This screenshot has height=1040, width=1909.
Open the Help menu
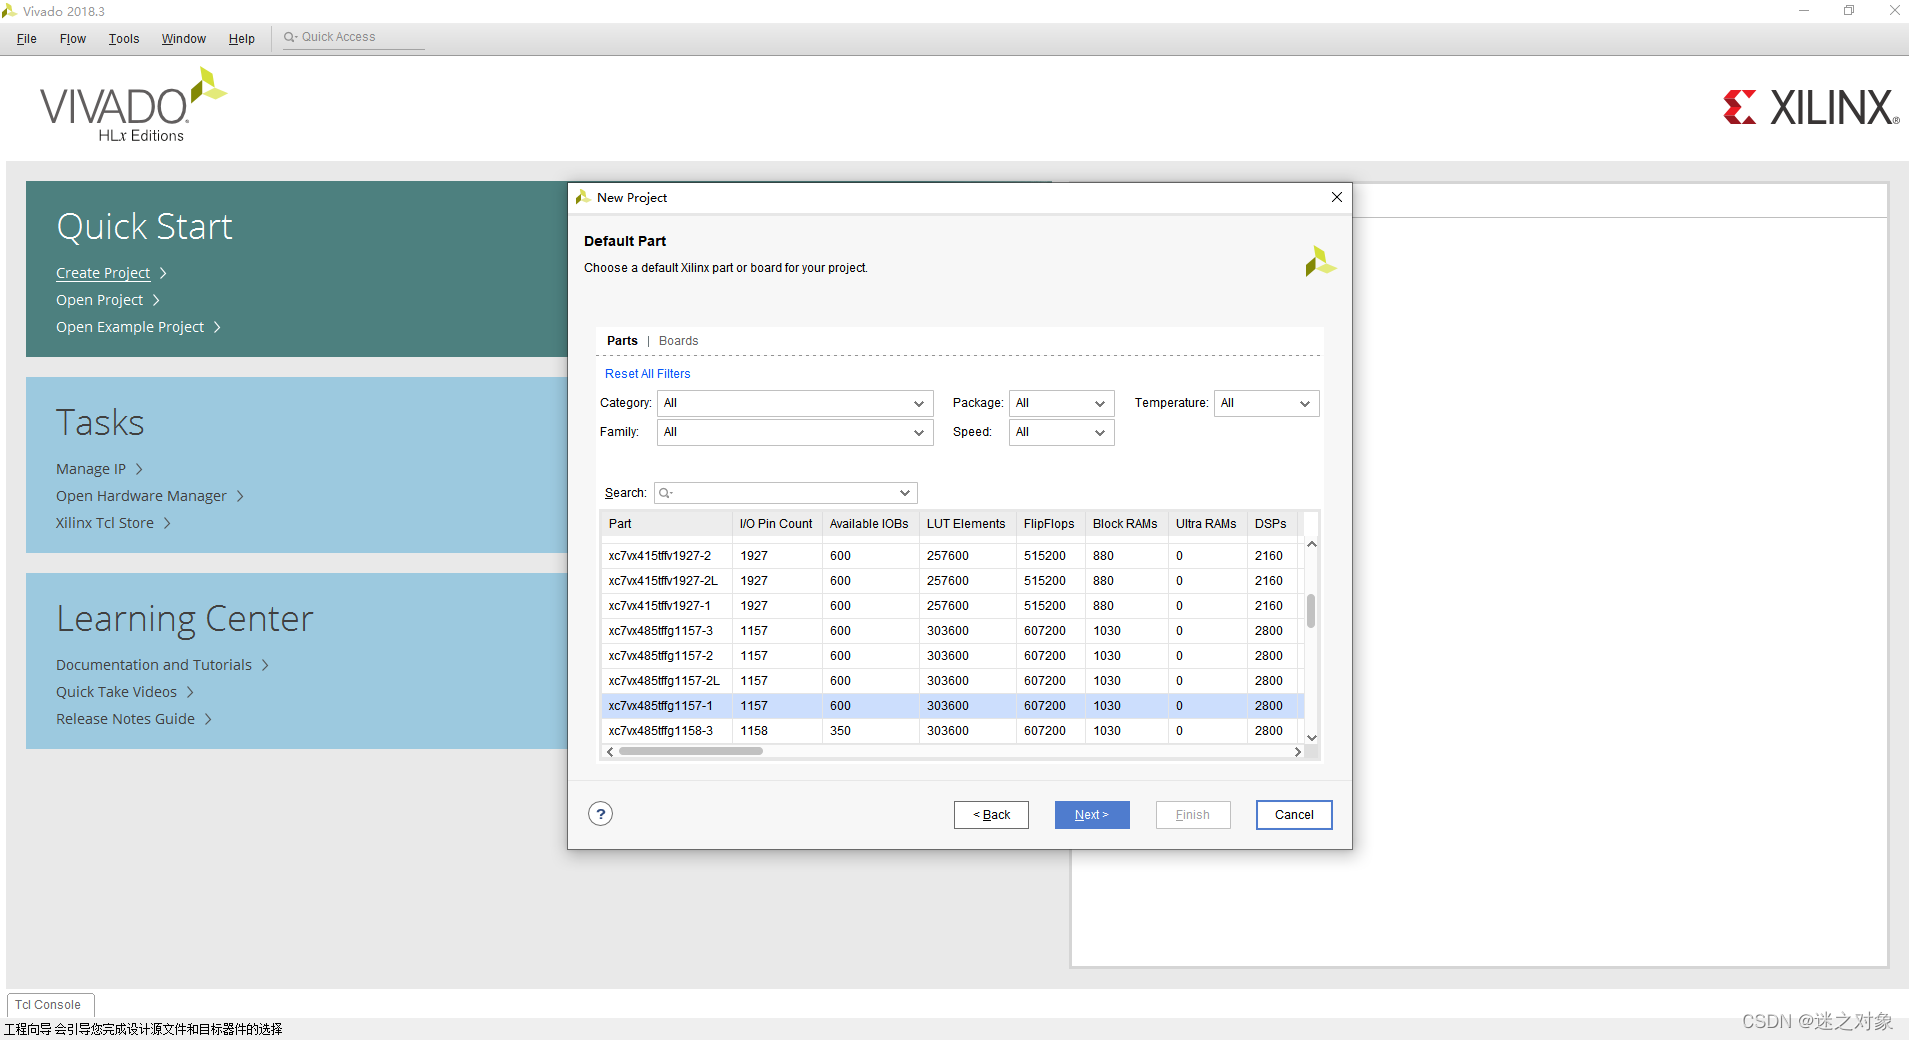242,39
